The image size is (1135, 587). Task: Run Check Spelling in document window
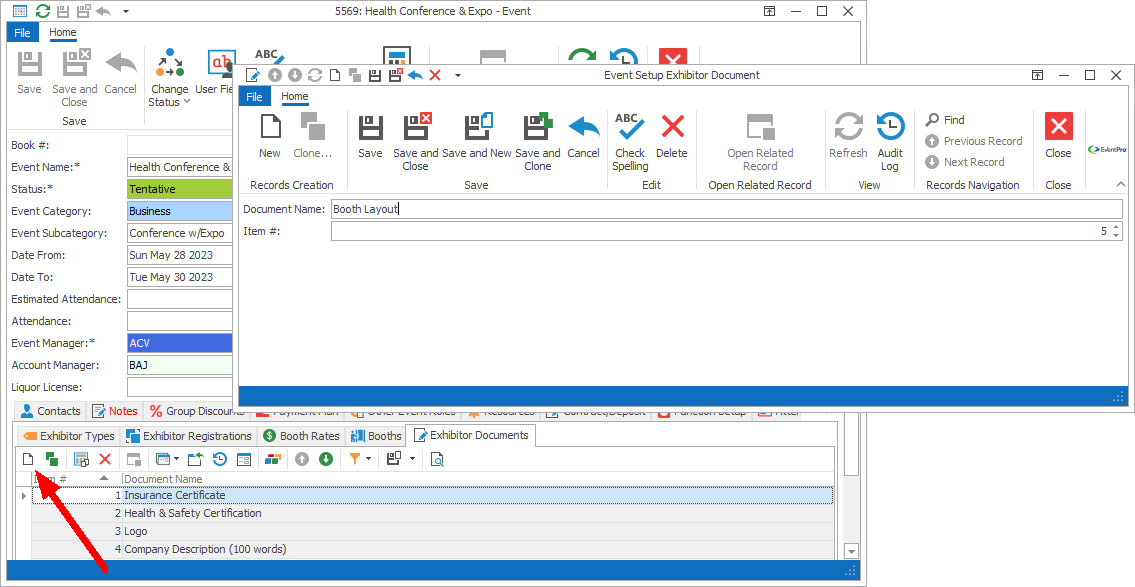pyautogui.click(x=630, y=142)
